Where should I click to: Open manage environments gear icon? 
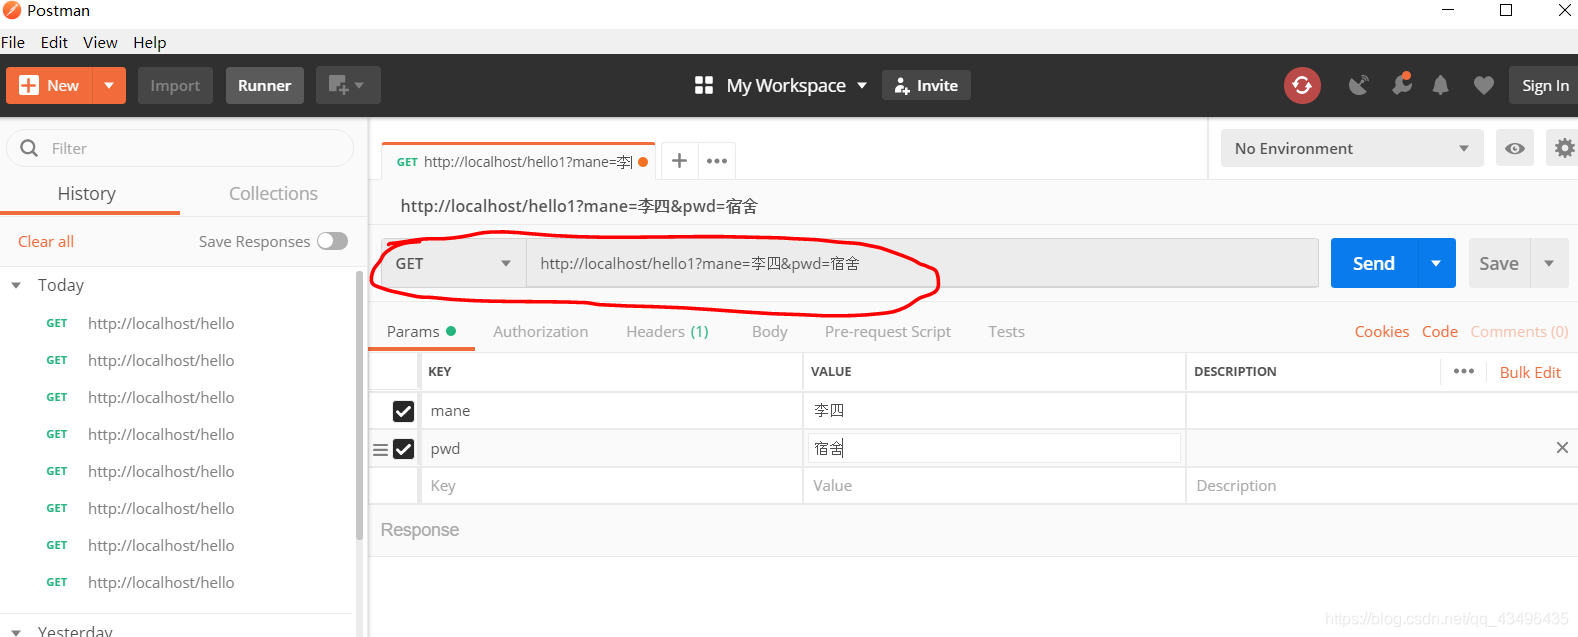pyautogui.click(x=1564, y=148)
